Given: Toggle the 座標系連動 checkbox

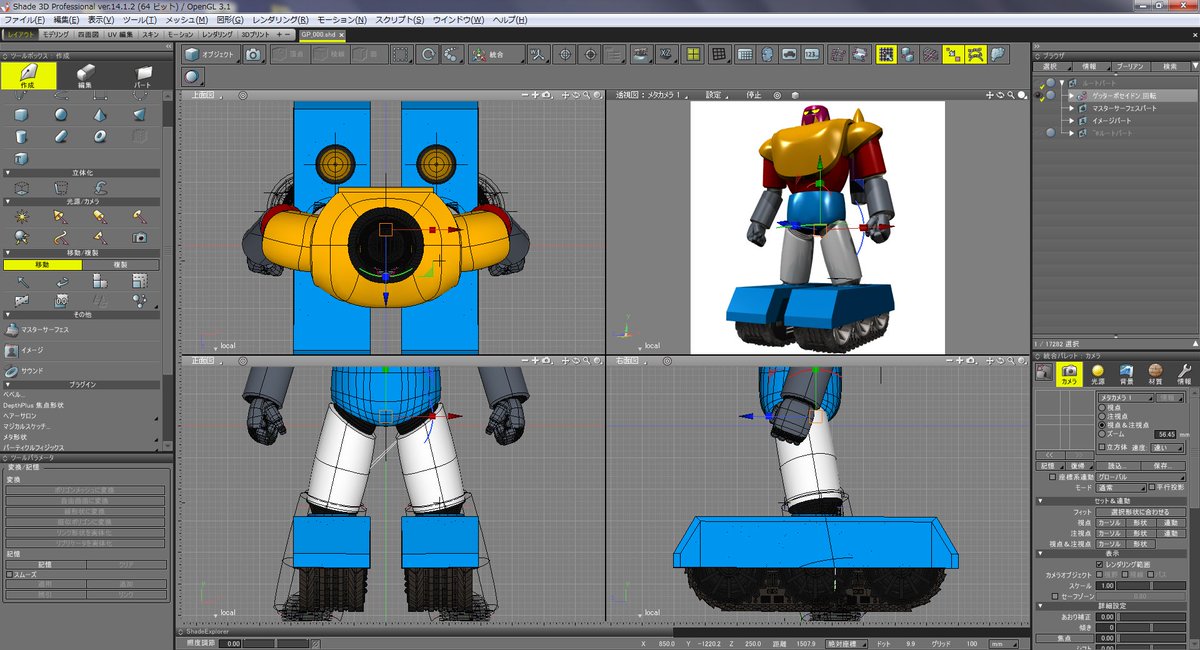Looking at the screenshot, I should tap(1051, 477).
